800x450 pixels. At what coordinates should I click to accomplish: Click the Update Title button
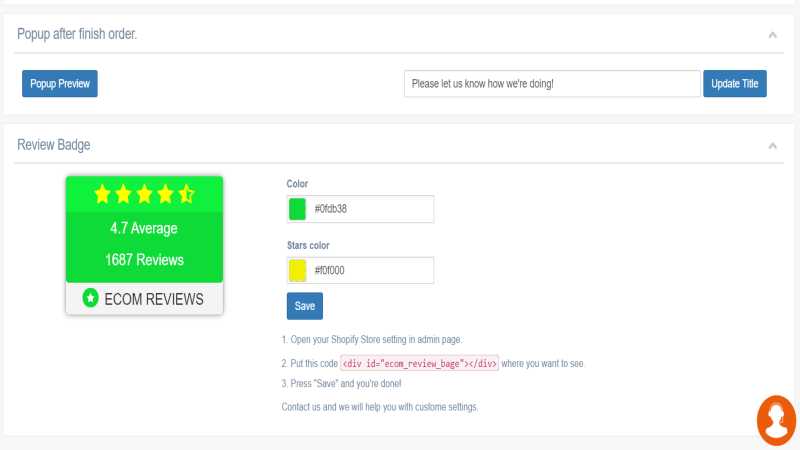pos(735,84)
